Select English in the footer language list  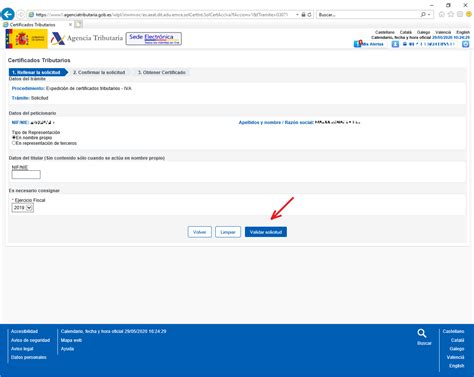click(457, 366)
